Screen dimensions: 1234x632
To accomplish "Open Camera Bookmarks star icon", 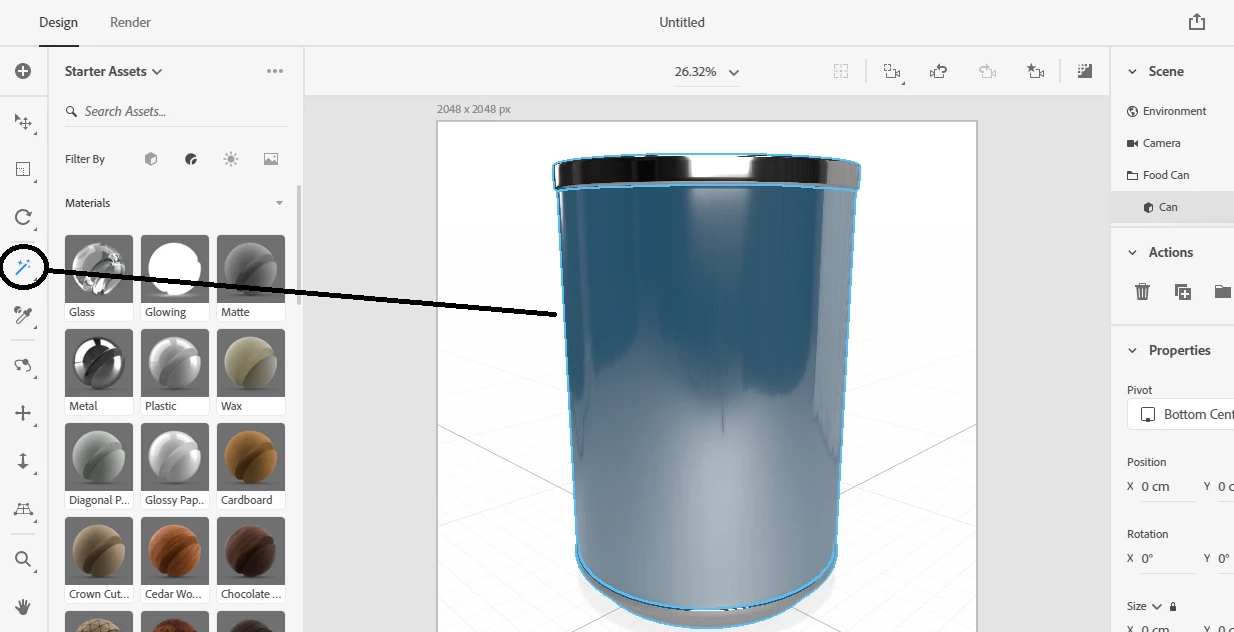I will click(x=1035, y=71).
